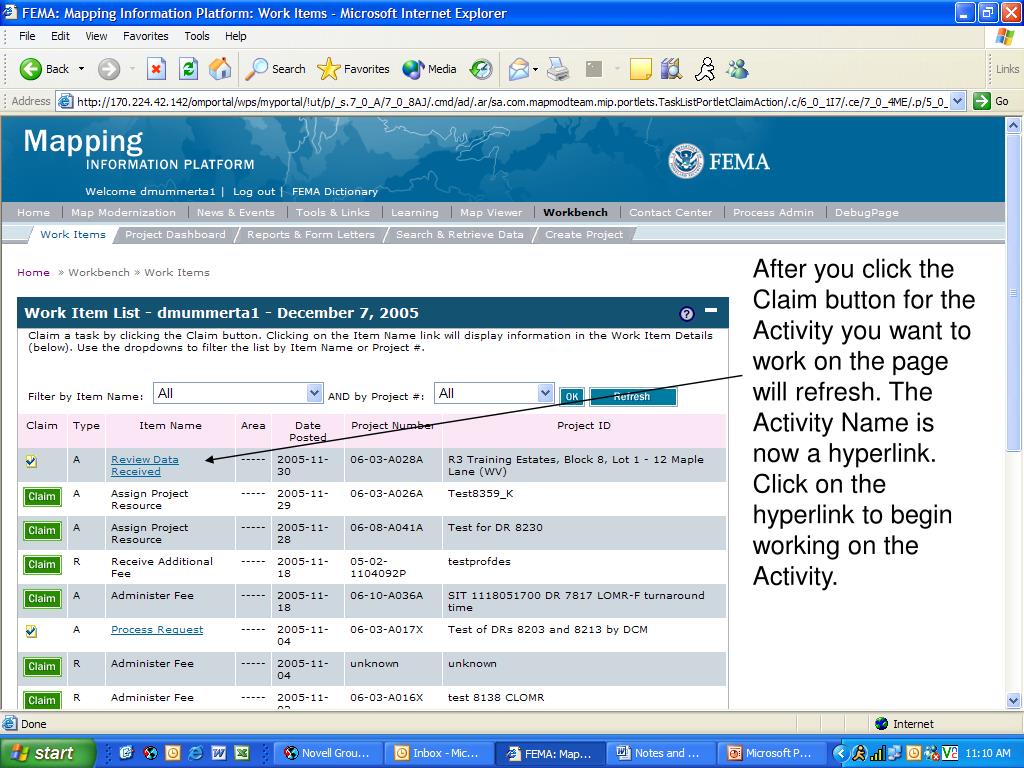
Task: Click the Messenger people icon in toolbar
Action: [x=737, y=69]
